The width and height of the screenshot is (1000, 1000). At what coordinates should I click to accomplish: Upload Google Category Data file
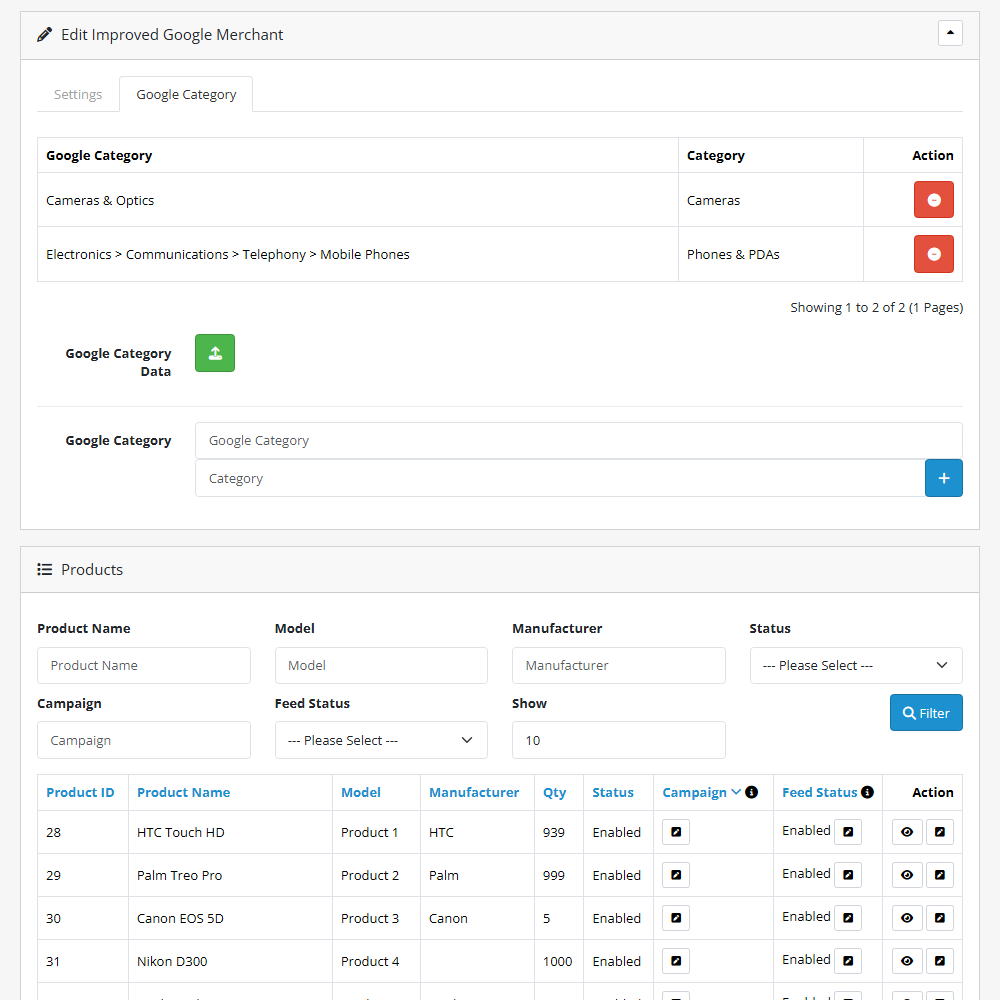(x=214, y=352)
